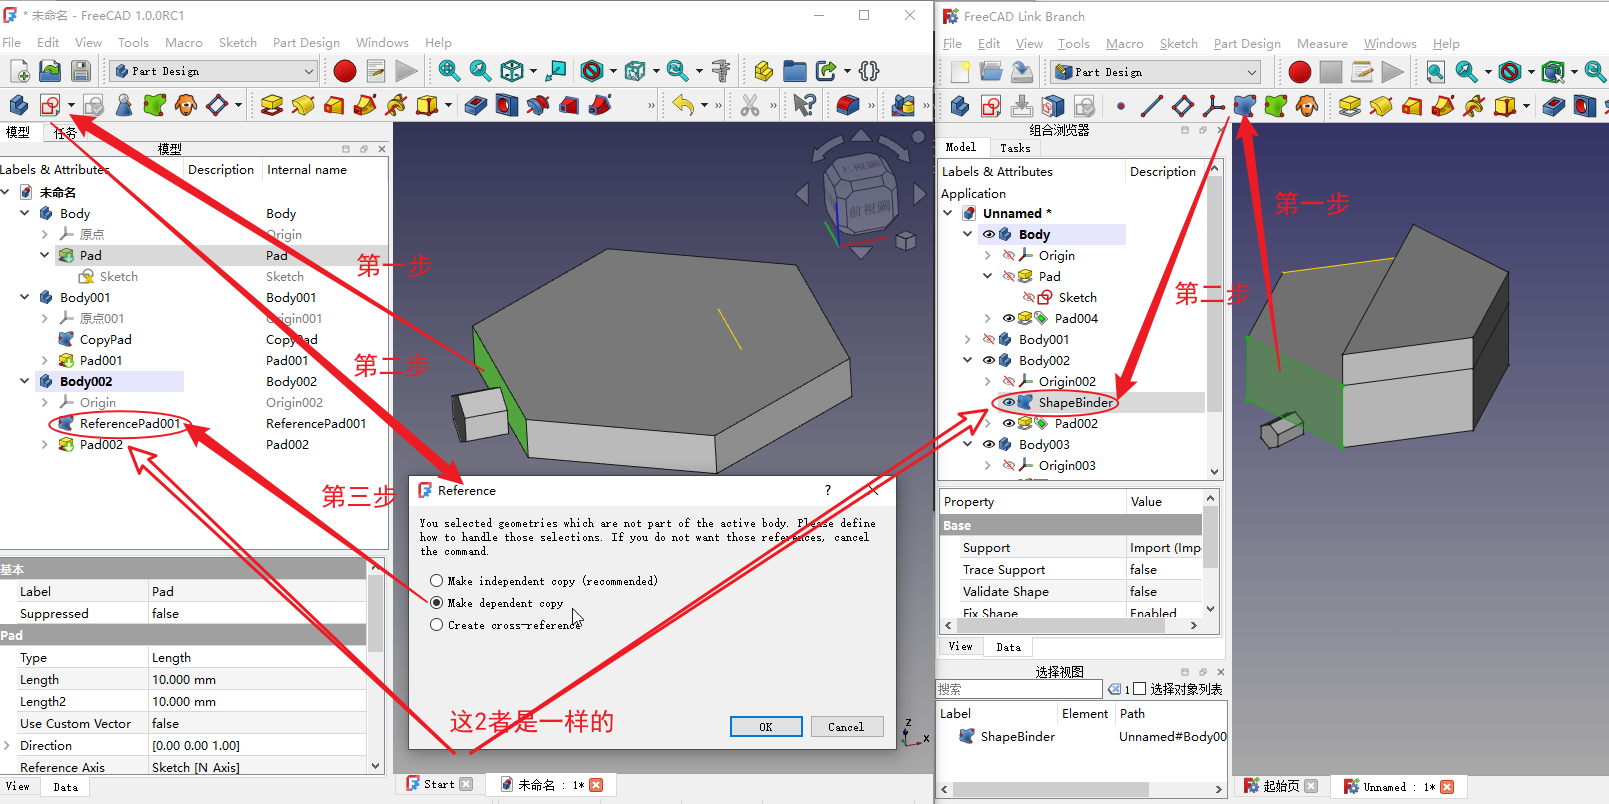
Task: Select Make independent copy radio option
Action: tap(436, 581)
